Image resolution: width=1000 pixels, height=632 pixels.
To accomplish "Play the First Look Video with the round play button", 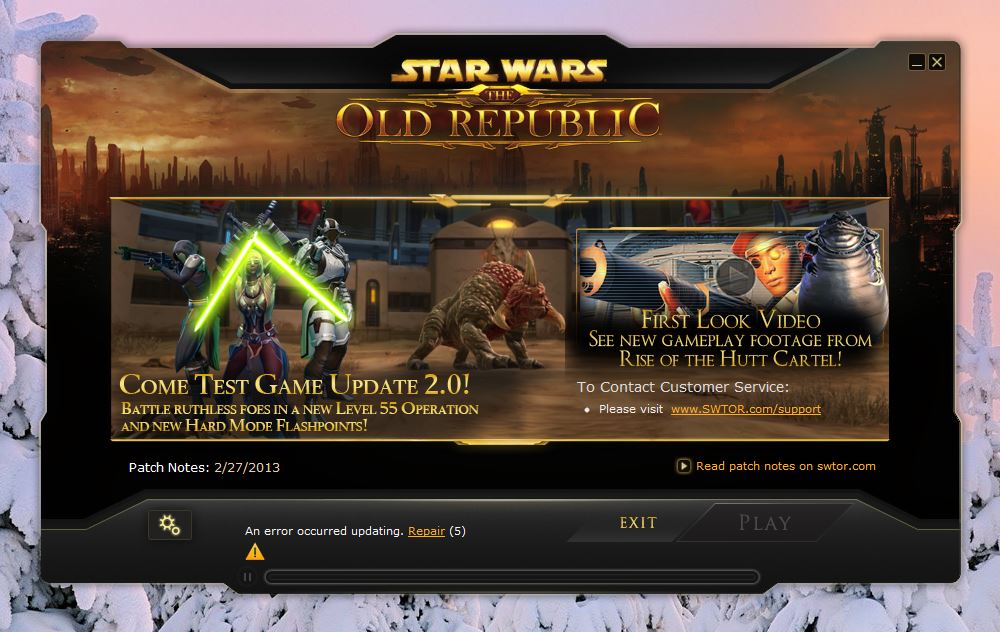I will click(735, 276).
